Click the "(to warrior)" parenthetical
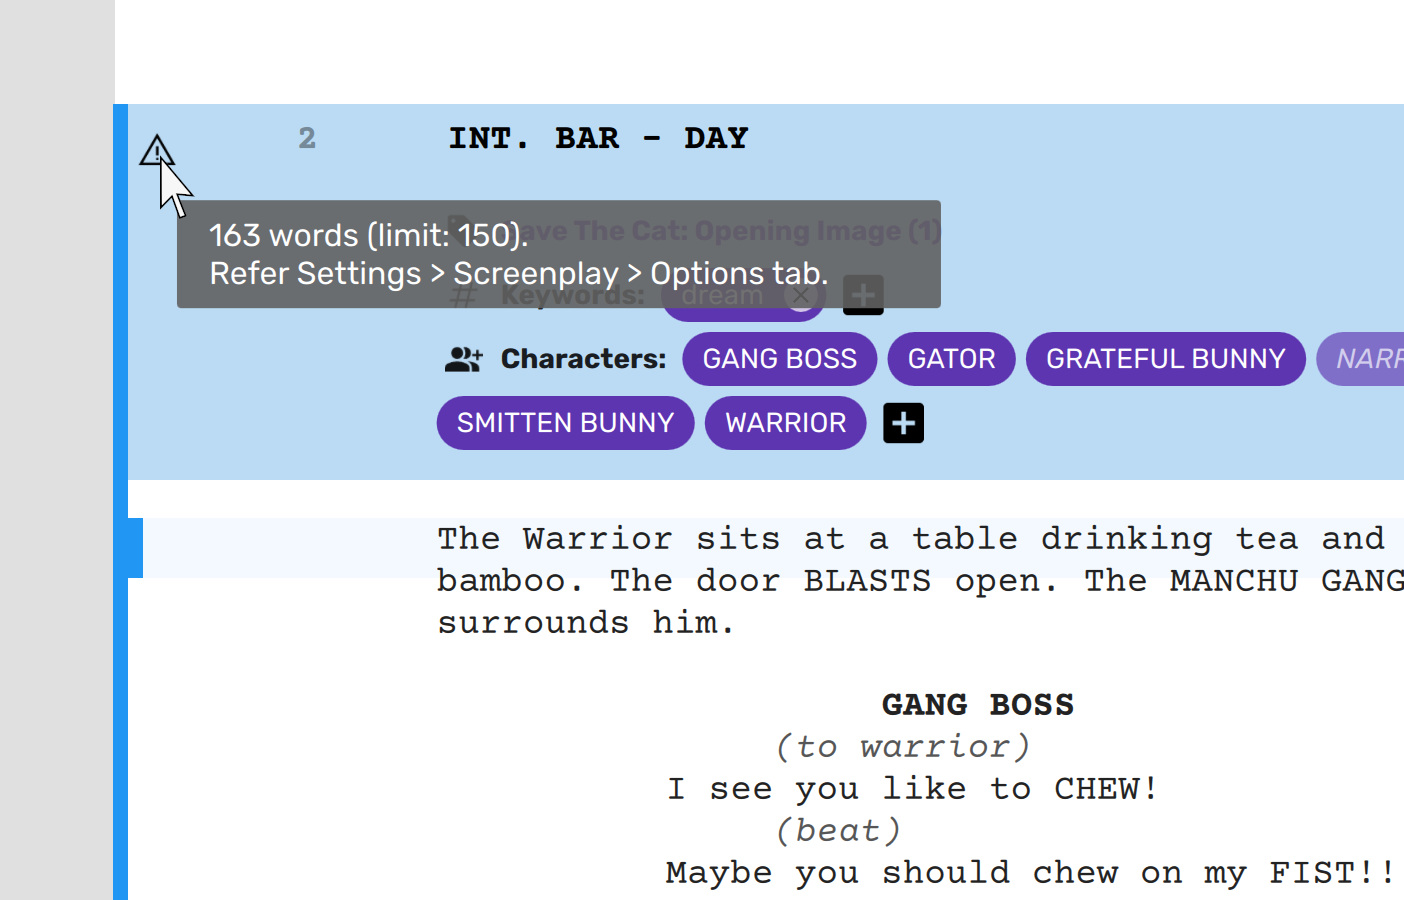Screen dimensions: 1404x900 902,747
